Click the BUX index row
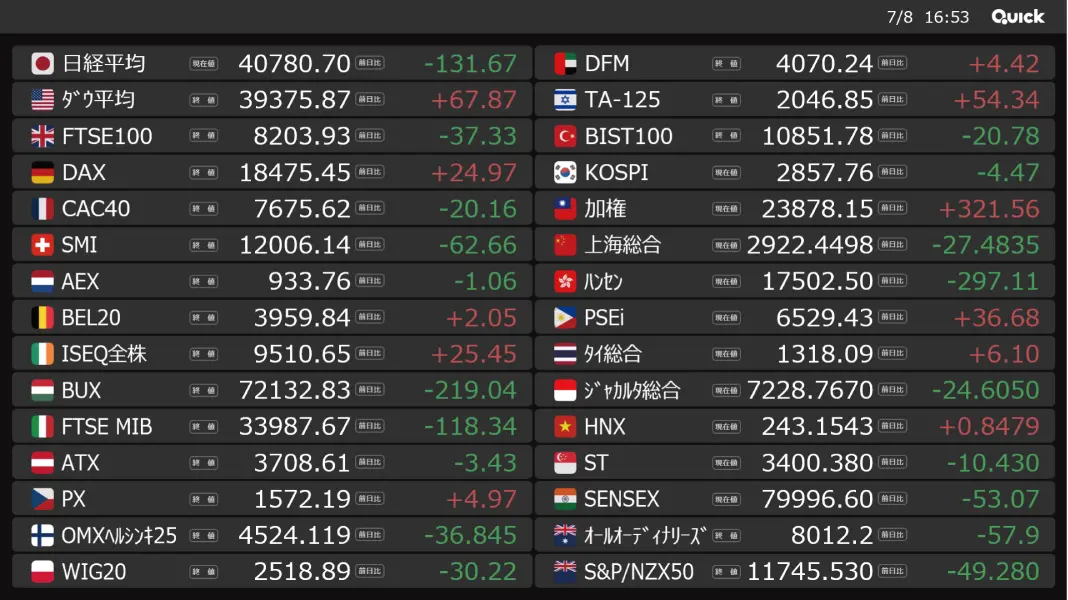 [x=272, y=390]
